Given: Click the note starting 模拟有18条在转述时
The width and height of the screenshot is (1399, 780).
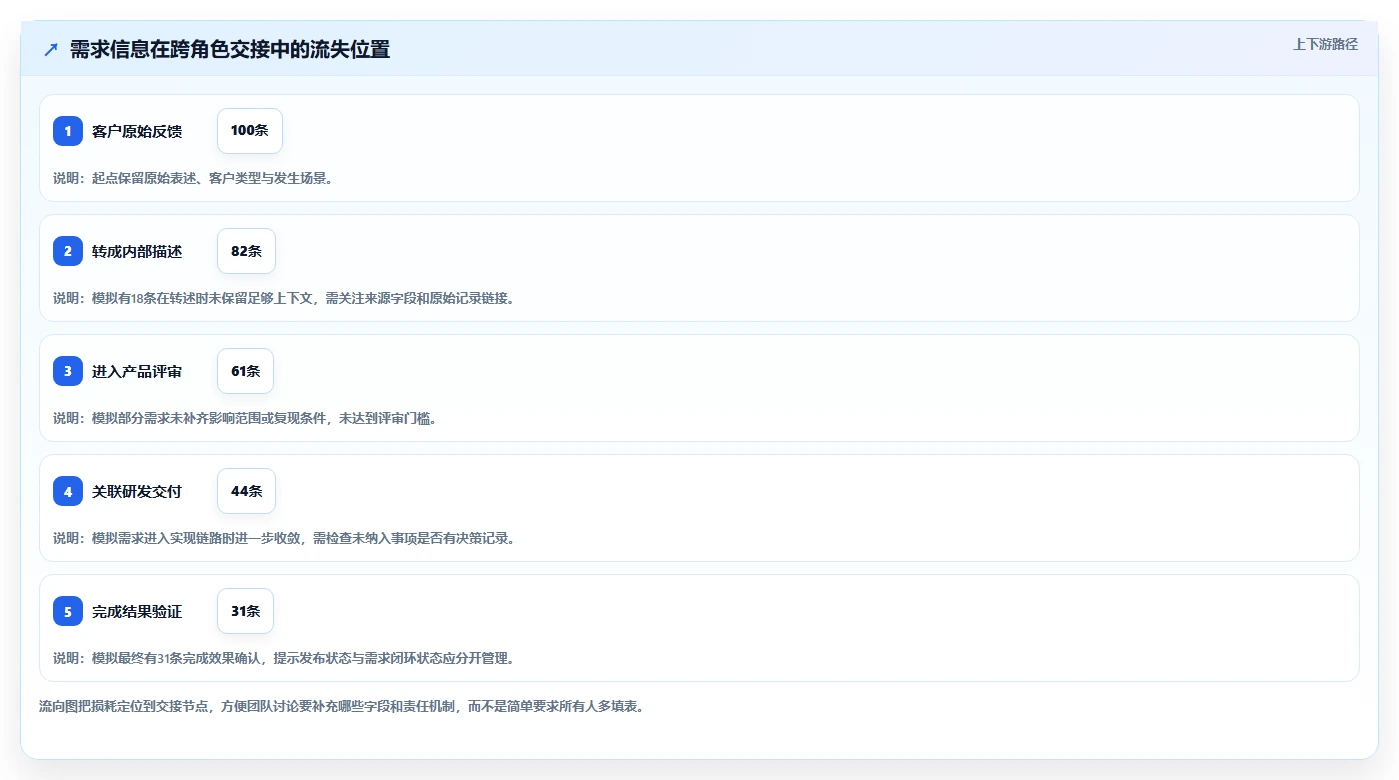Looking at the screenshot, I should click(x=284, y=298).
